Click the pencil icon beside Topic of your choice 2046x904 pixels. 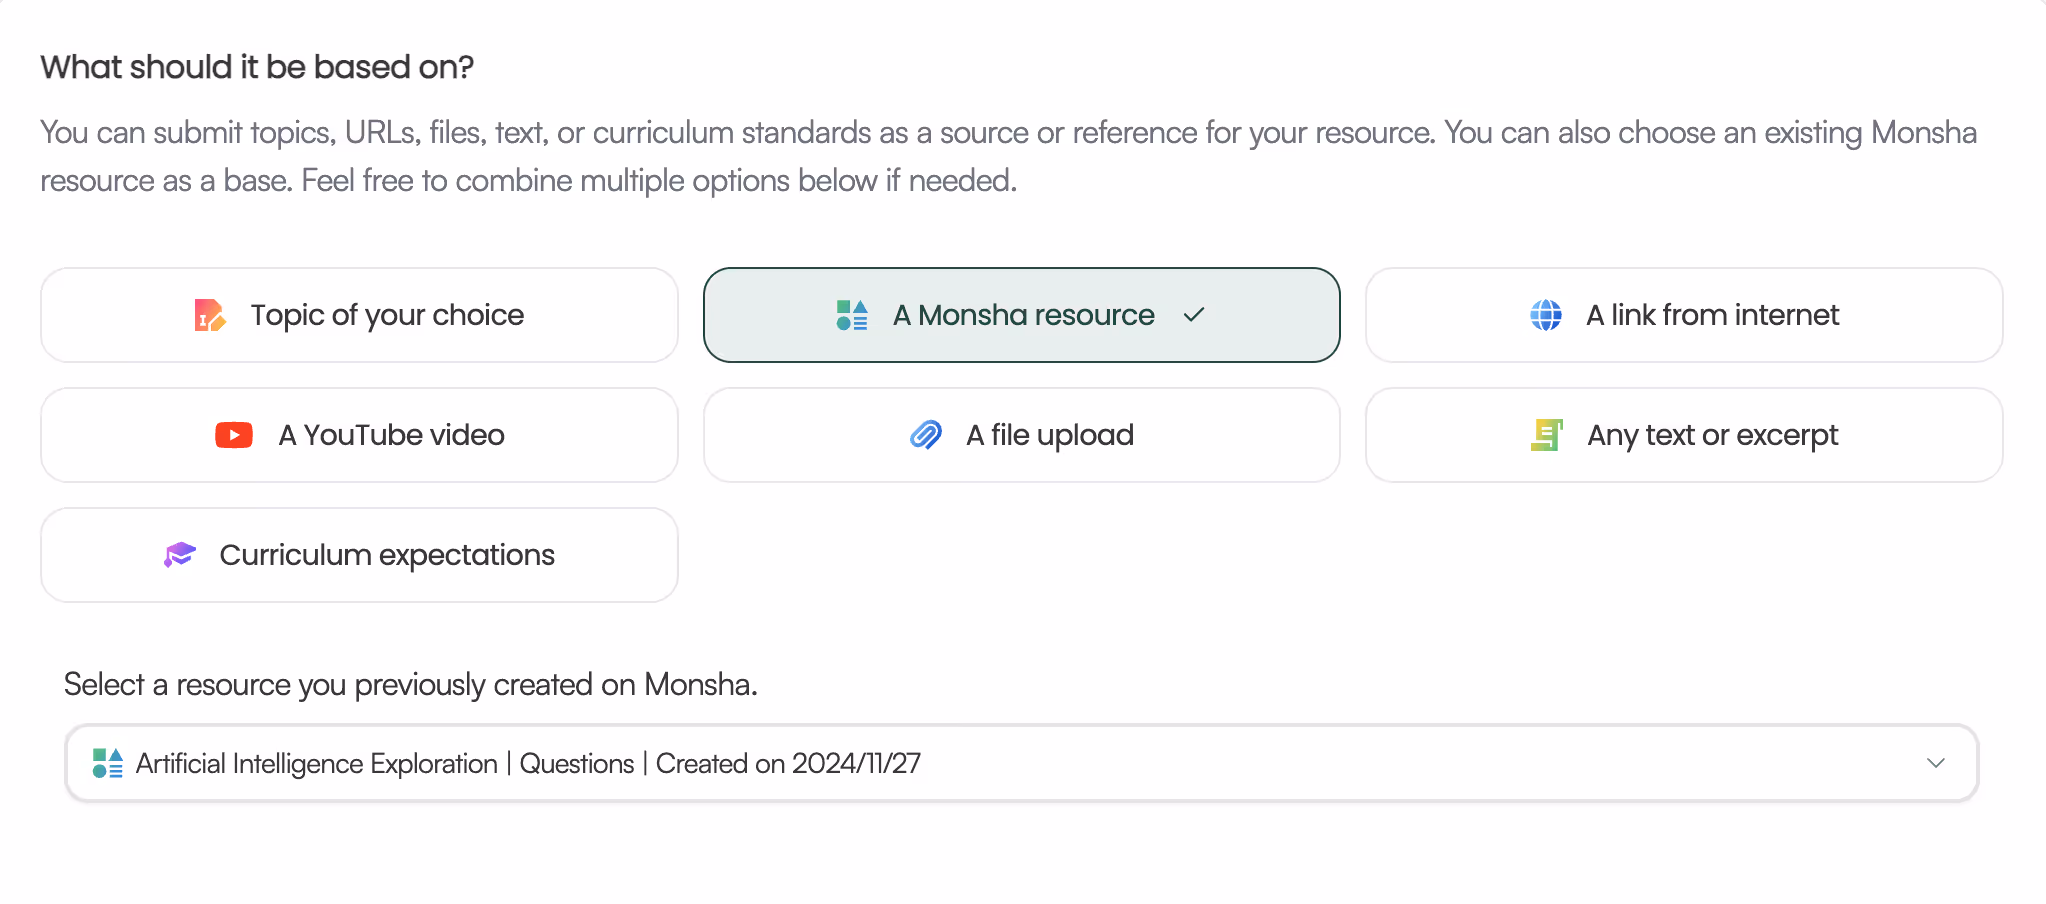[210, 315]
